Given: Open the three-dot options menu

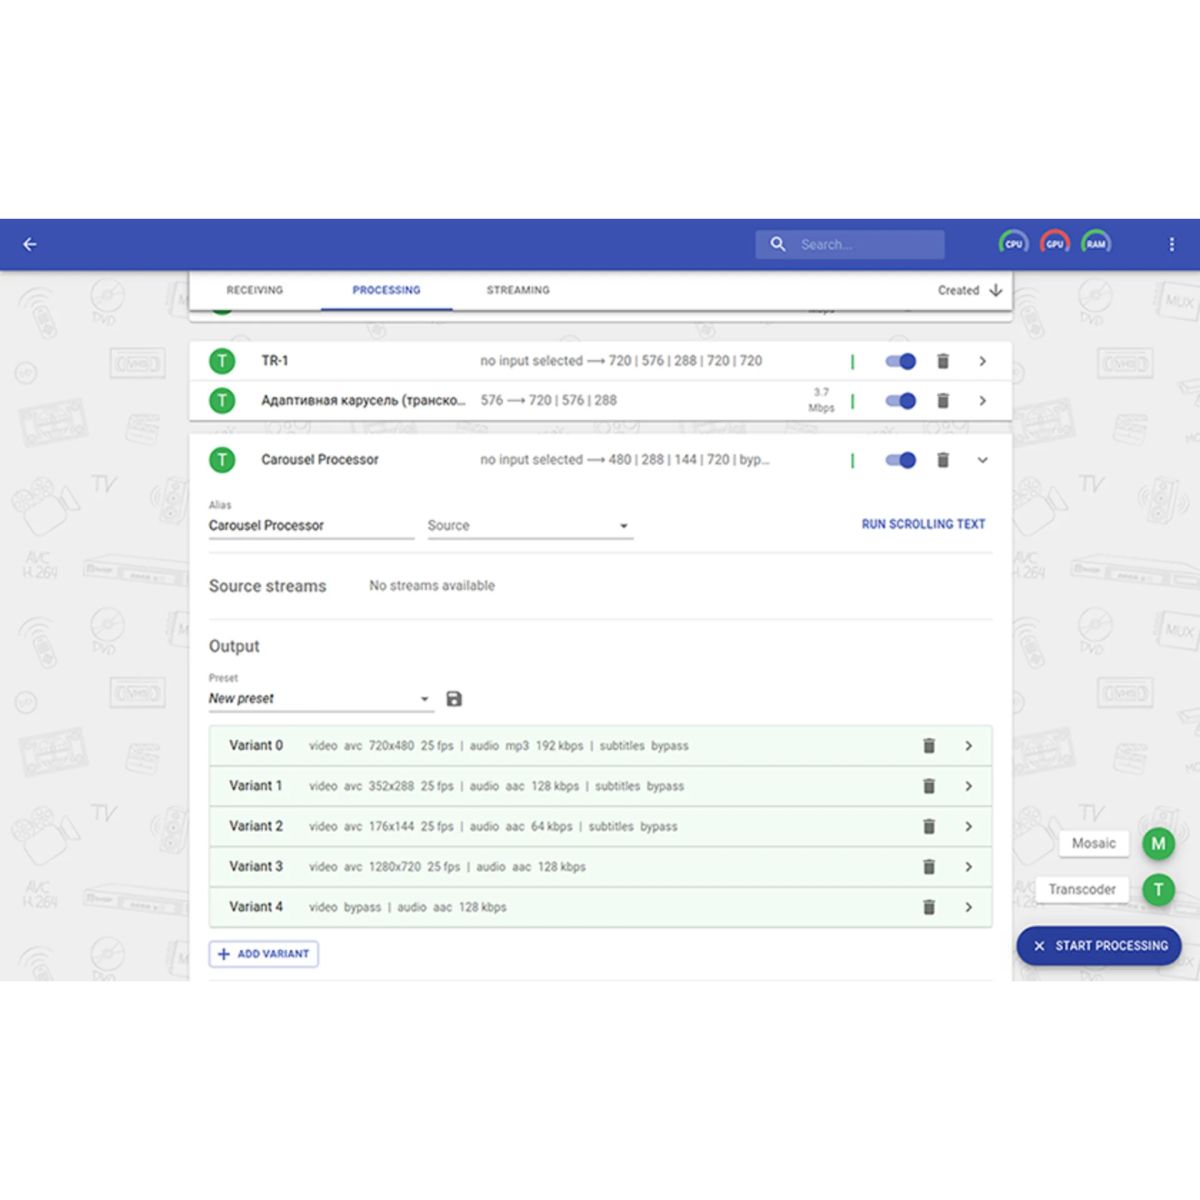Looking at the screenshot, I should 1171,244.
